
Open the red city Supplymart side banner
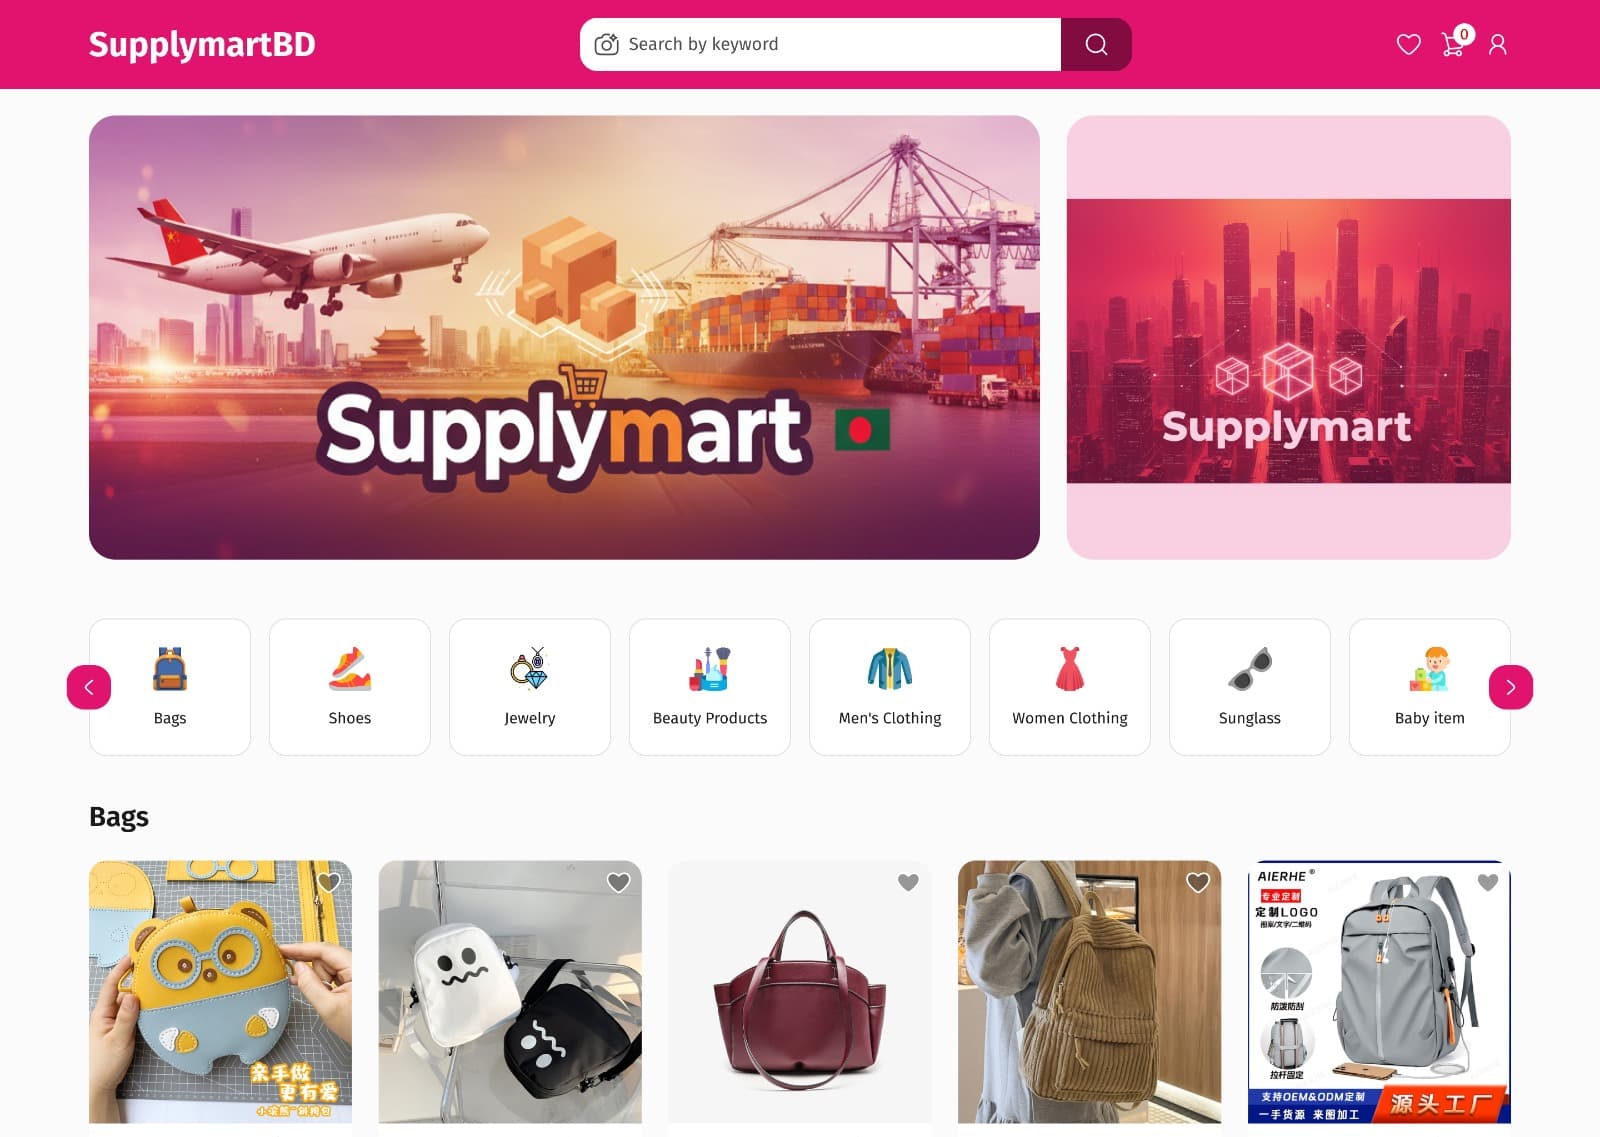click(1288, 338)
